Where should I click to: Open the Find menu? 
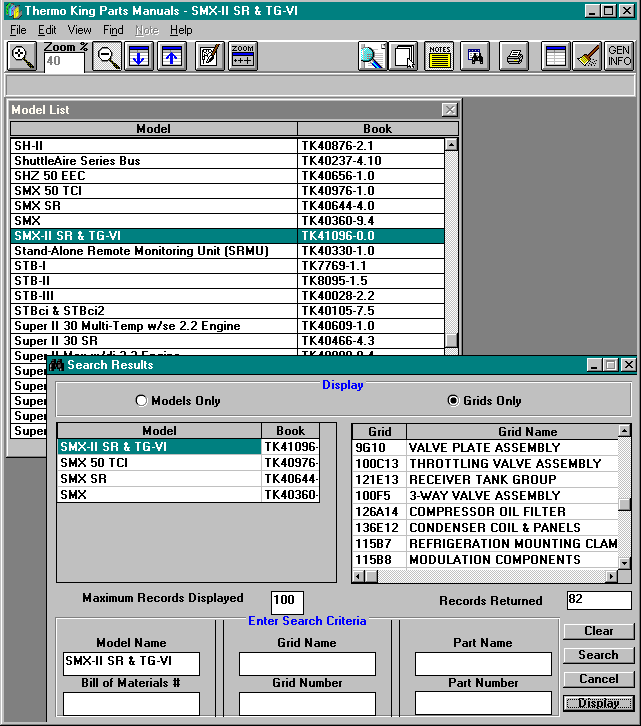(x=113, y=30)
